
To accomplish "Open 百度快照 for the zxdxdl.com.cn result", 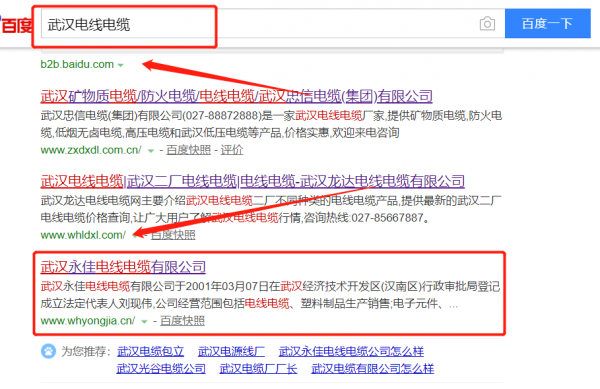I will 188,150.
